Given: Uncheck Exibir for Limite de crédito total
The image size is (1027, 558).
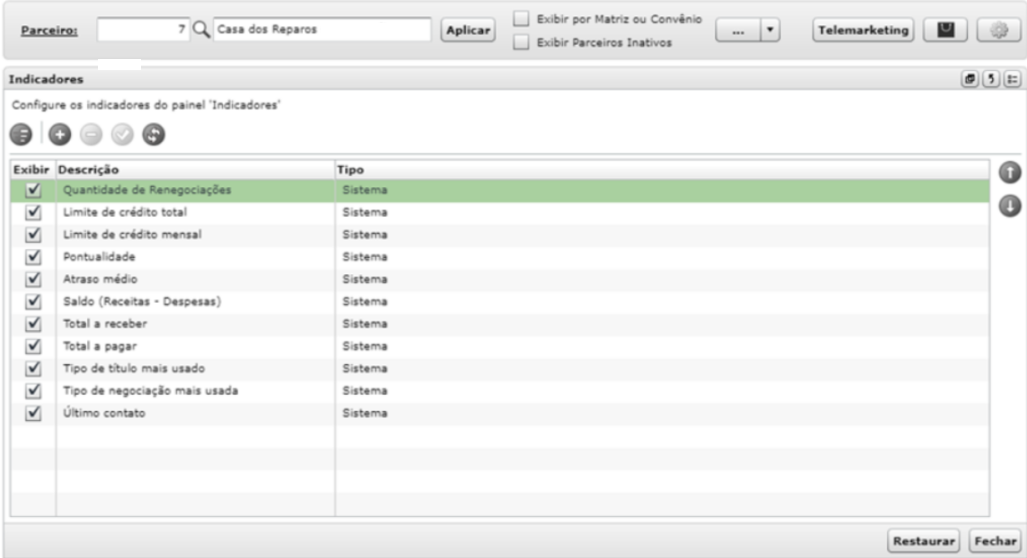Looking at the screenshot, I should 33,212.
